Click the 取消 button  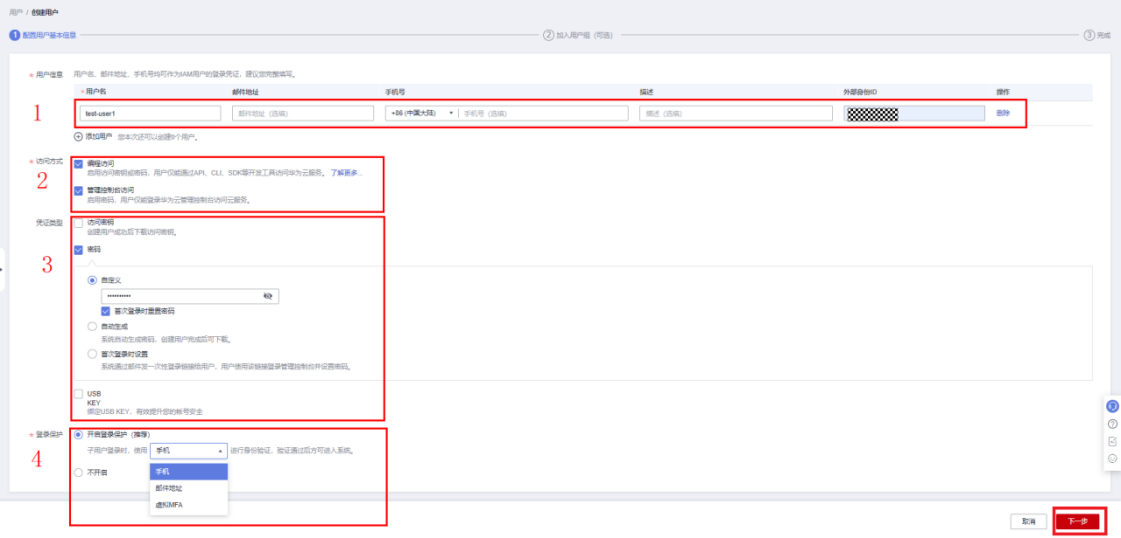(1029, 522)
